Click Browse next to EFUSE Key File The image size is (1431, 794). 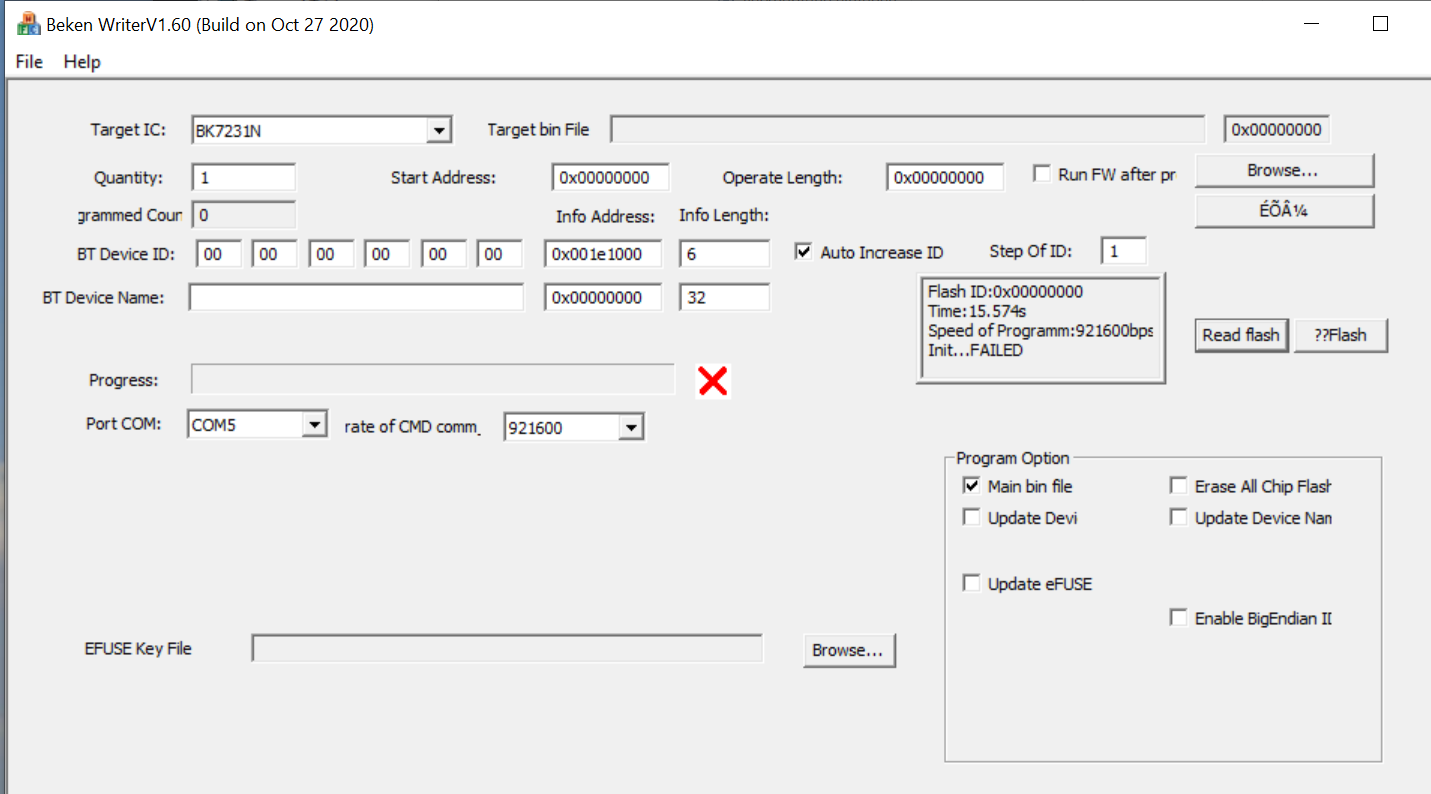pos(849,649)
